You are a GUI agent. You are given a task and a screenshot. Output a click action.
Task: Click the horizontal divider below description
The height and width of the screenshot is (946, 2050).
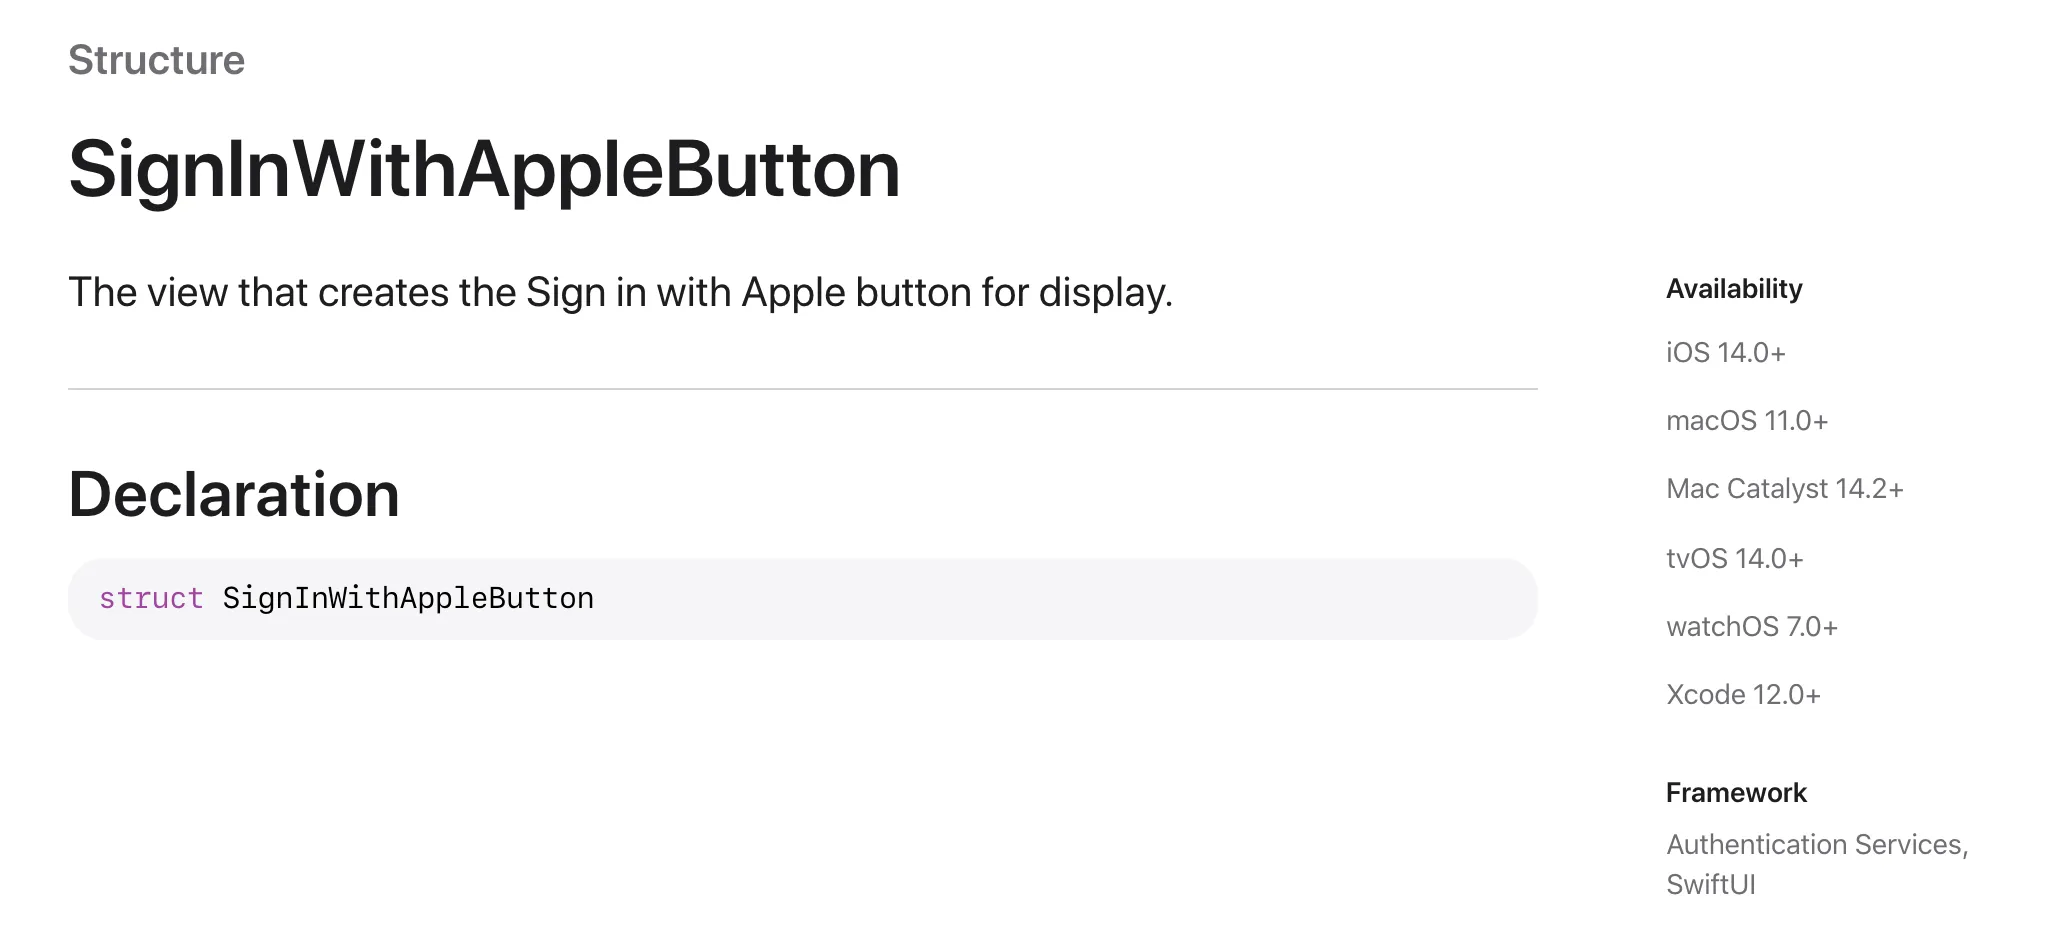click(x=803, y=389)
